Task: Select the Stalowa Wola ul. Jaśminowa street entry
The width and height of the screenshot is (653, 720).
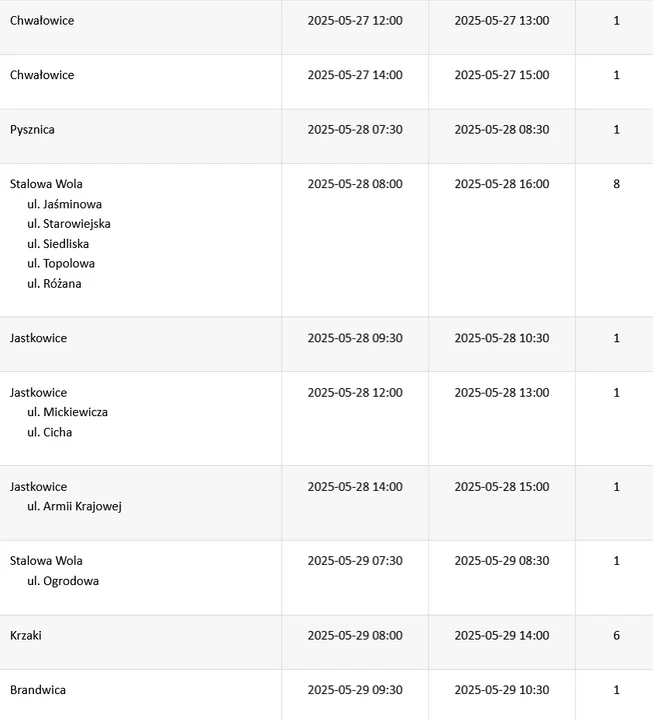Action: click(x=64, y=204)
